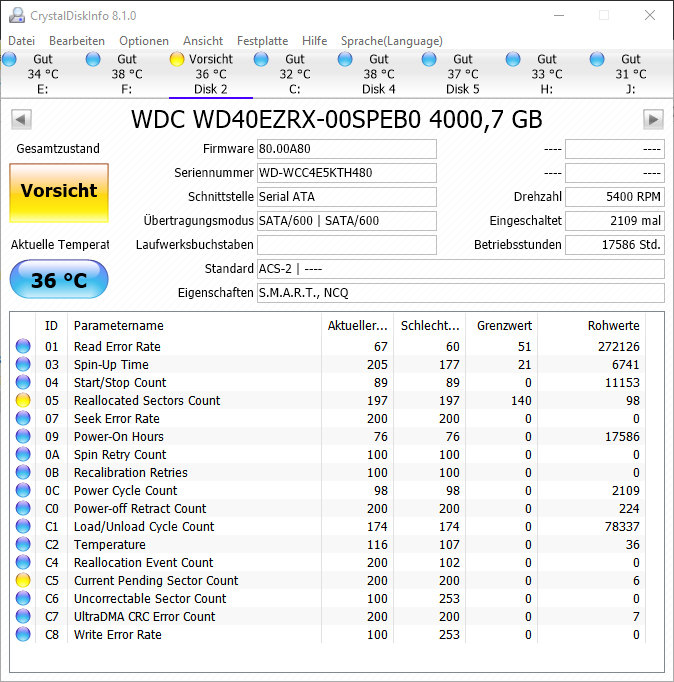Open the Festplatte menu
This screenshot has width=674, height=682.
263,41
